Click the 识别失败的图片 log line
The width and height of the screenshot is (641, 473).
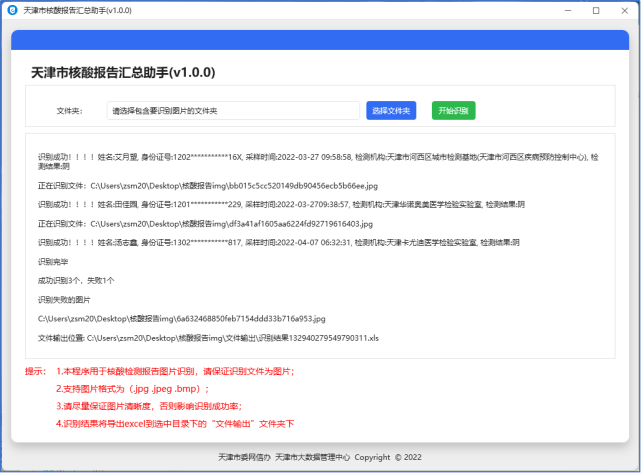(x=64, y=299)
